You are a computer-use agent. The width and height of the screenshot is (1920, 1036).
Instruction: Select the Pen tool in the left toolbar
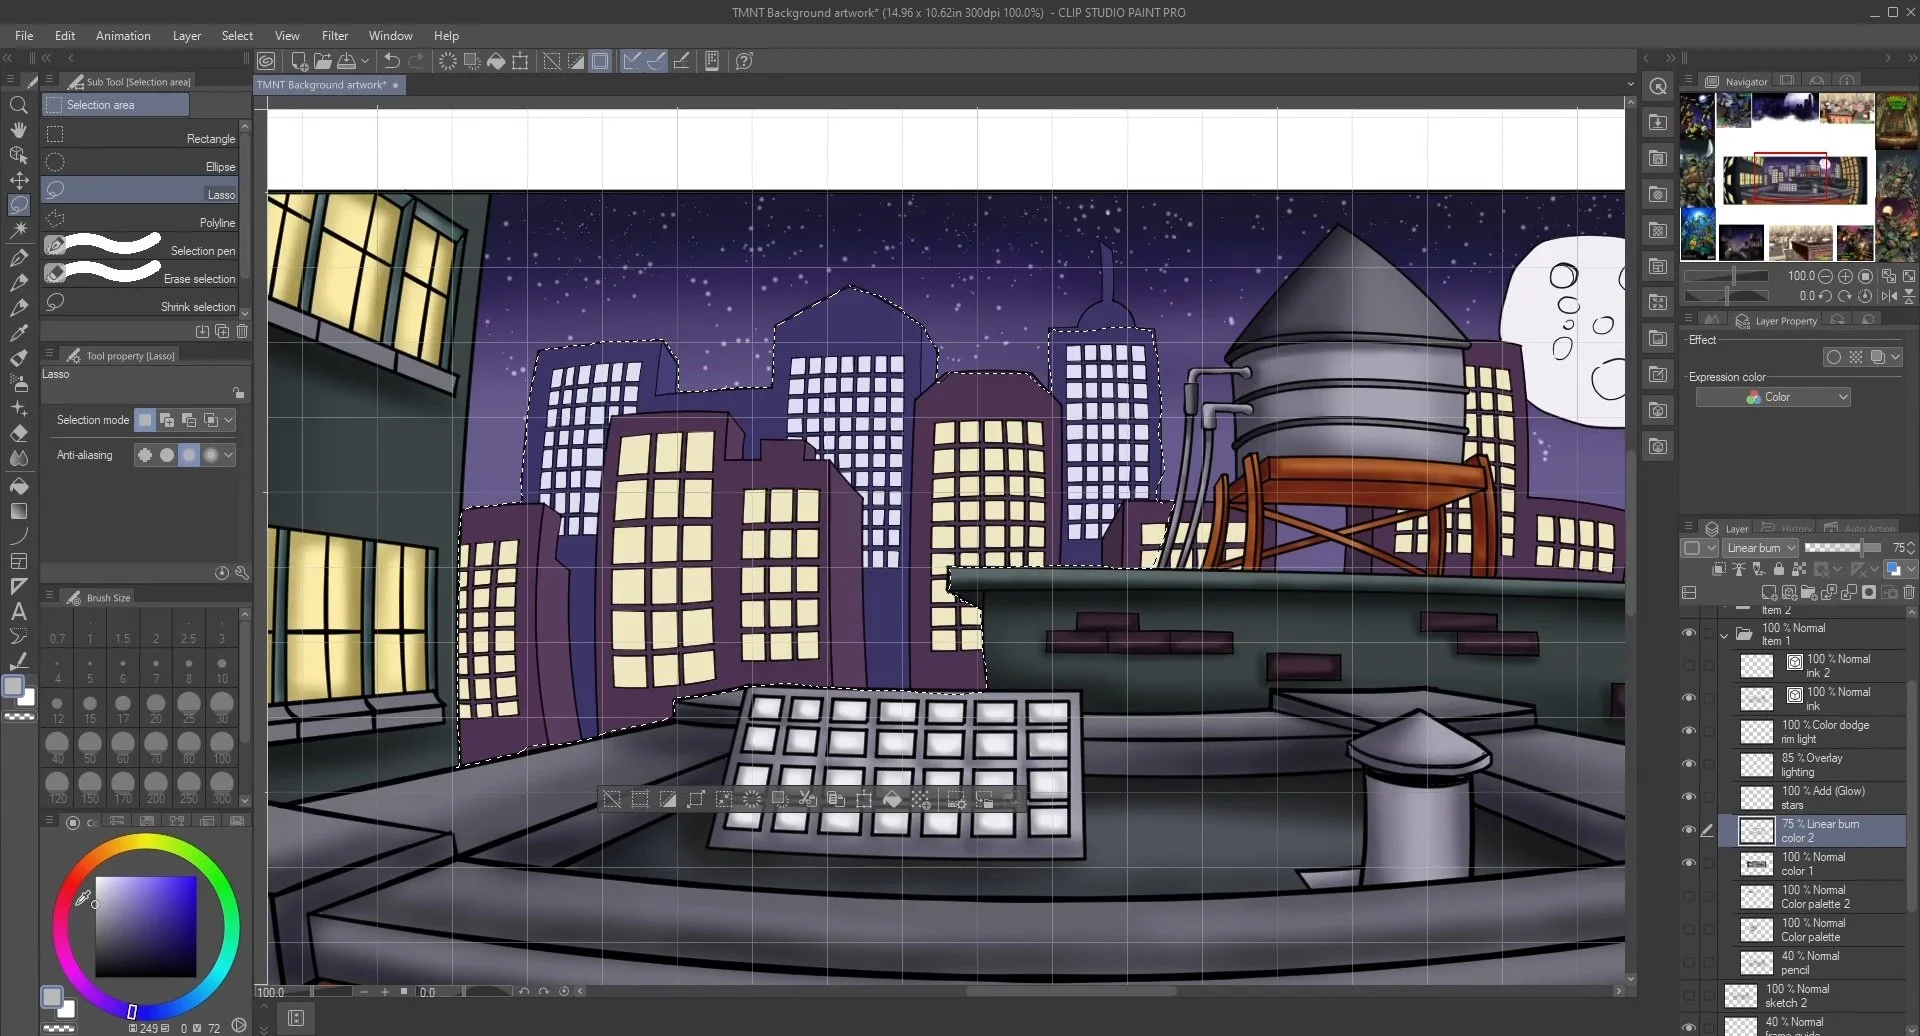coord(18,259)
